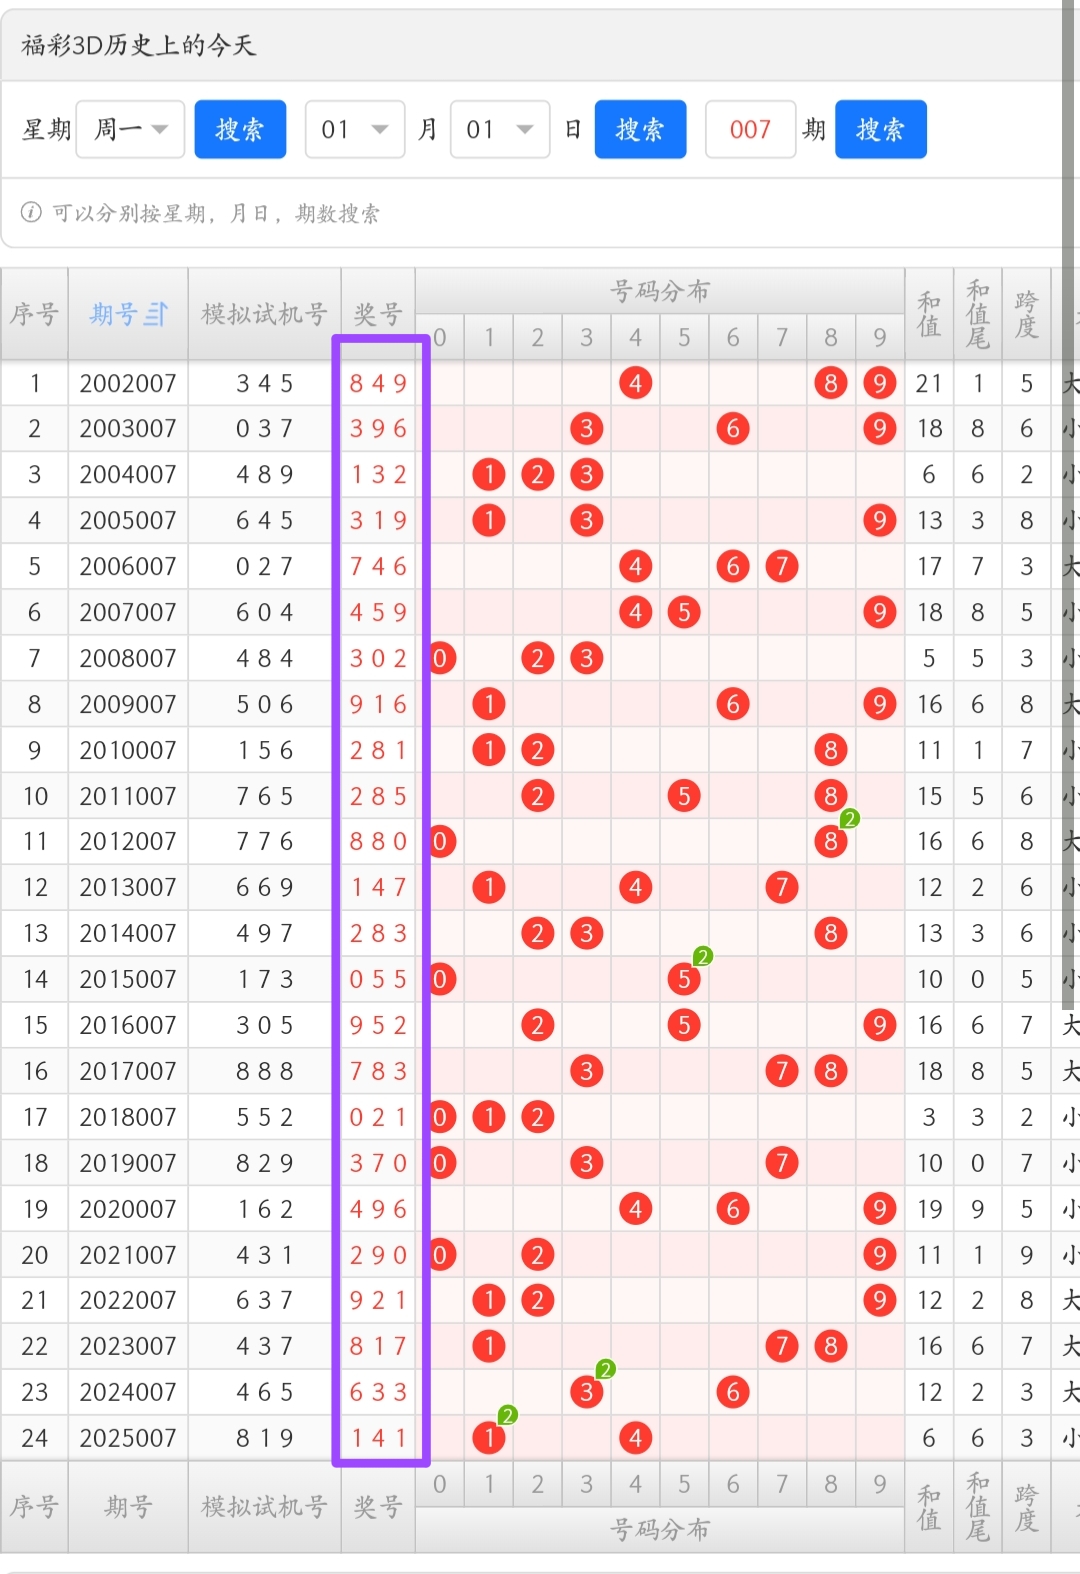Select the issue number 2020007

coord(128,1209)
